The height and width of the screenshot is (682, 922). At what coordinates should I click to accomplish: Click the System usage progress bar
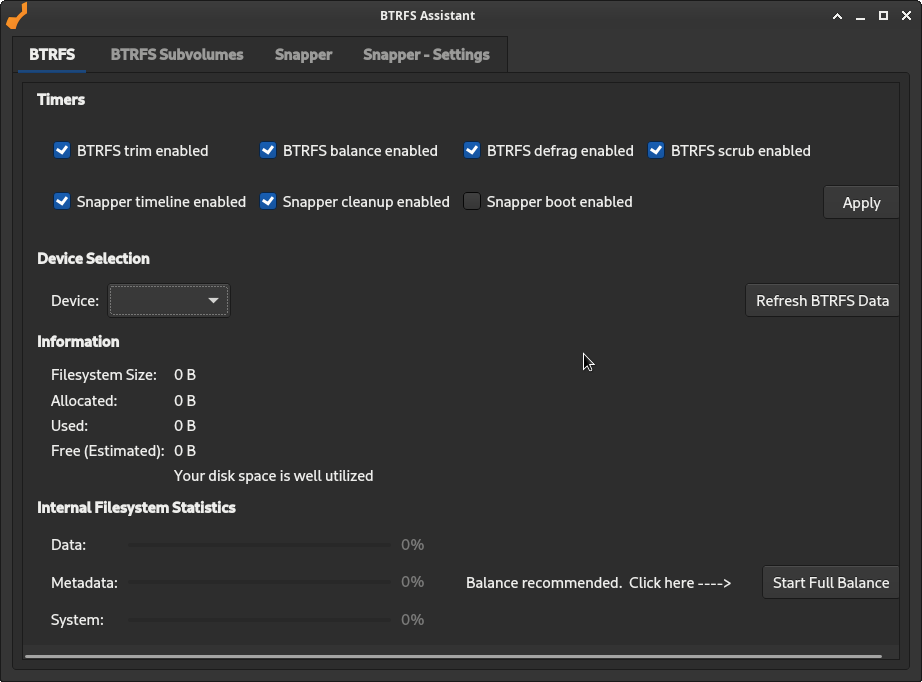click(259, 620)
